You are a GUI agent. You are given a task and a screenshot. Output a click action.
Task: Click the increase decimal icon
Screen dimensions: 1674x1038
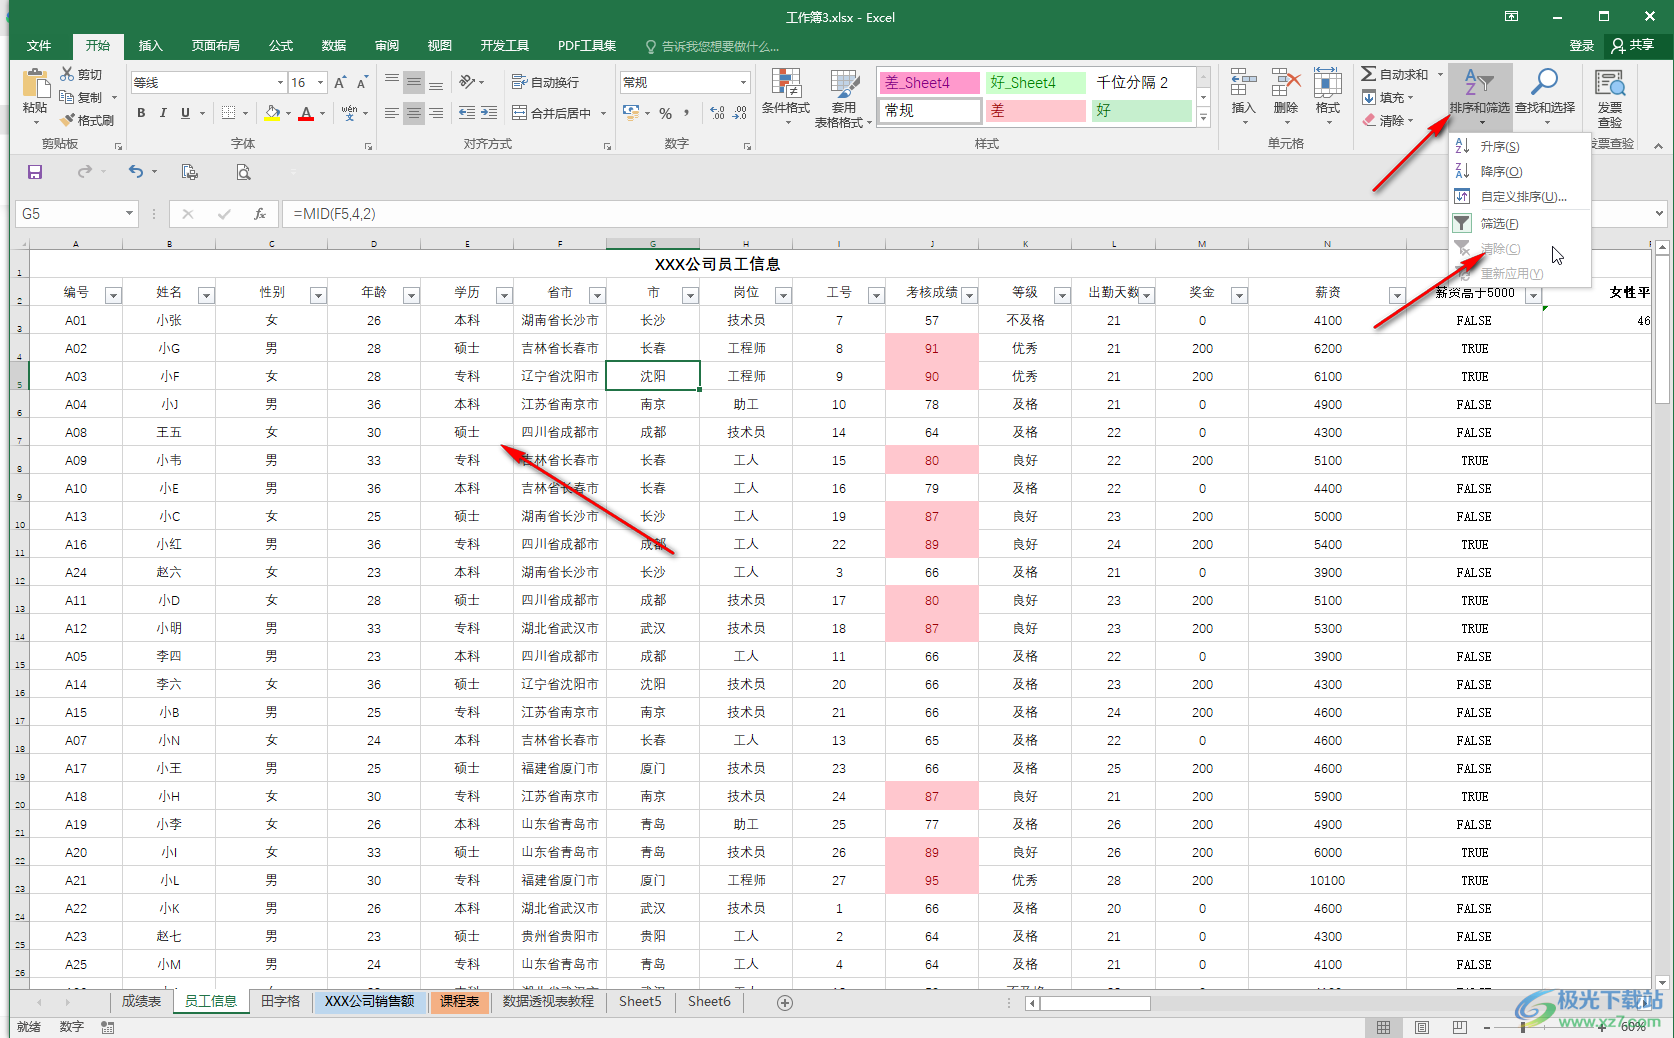tap(717, 113)
